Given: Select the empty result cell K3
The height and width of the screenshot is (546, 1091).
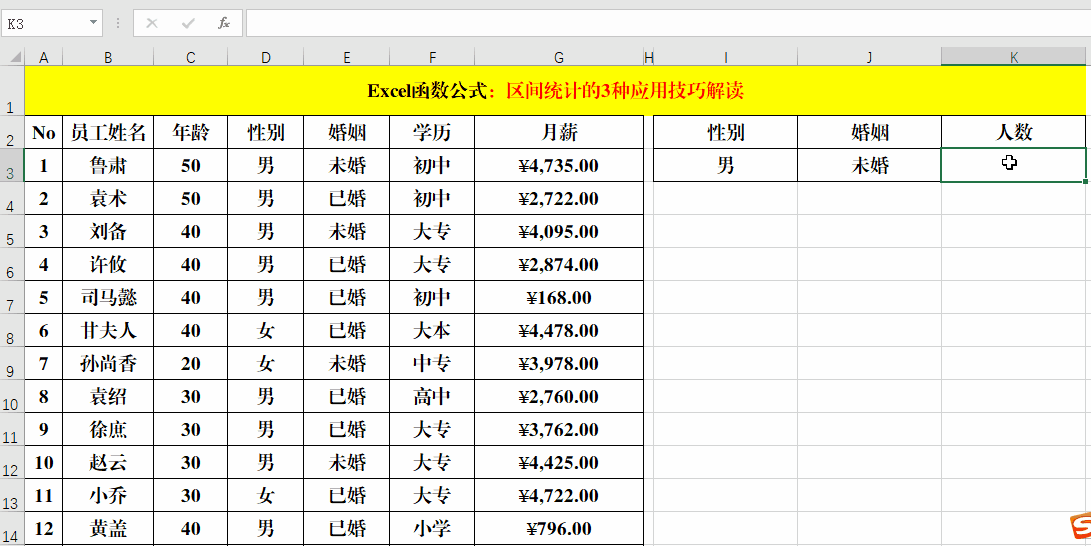Looking at the screenshot, I should point(1014,166).
